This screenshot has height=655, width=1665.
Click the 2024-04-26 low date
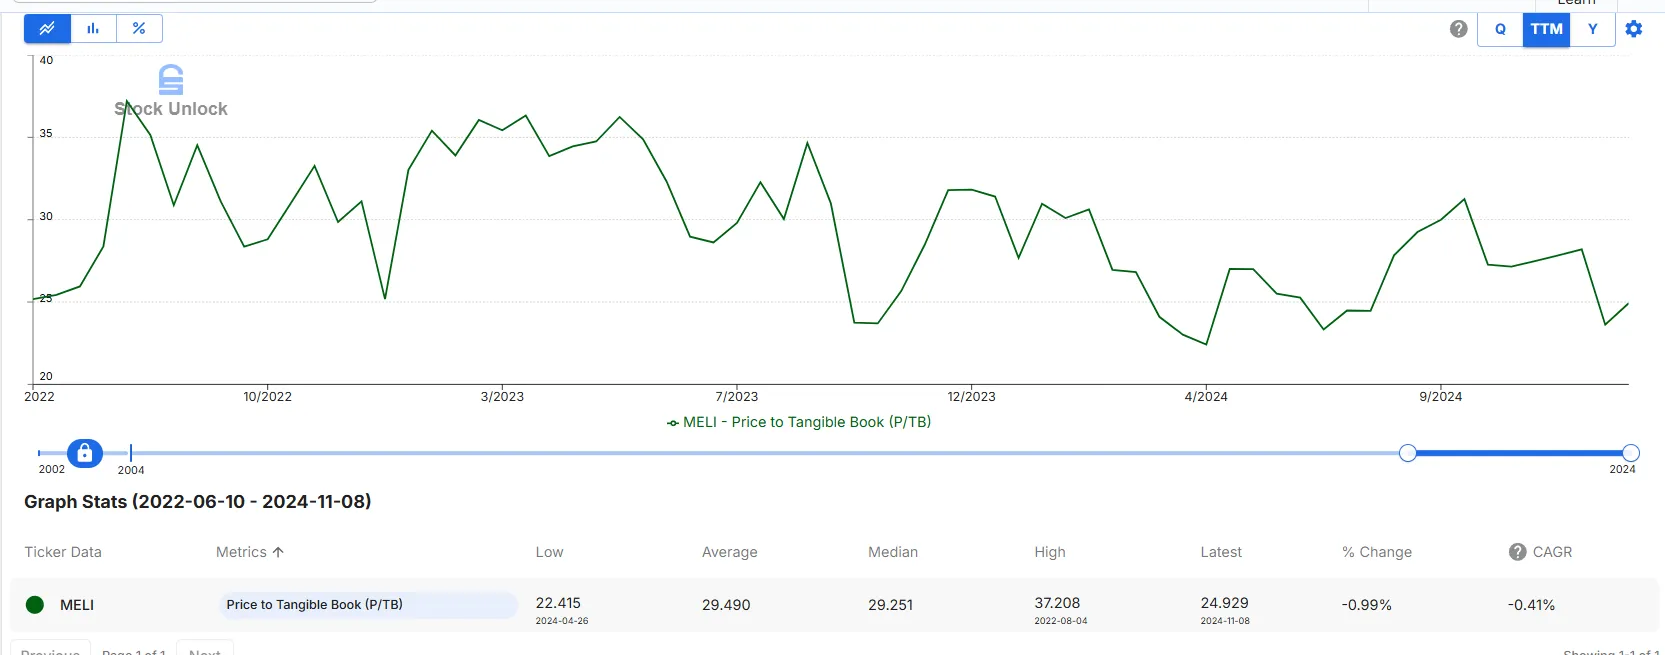click(x=562, y=621)
